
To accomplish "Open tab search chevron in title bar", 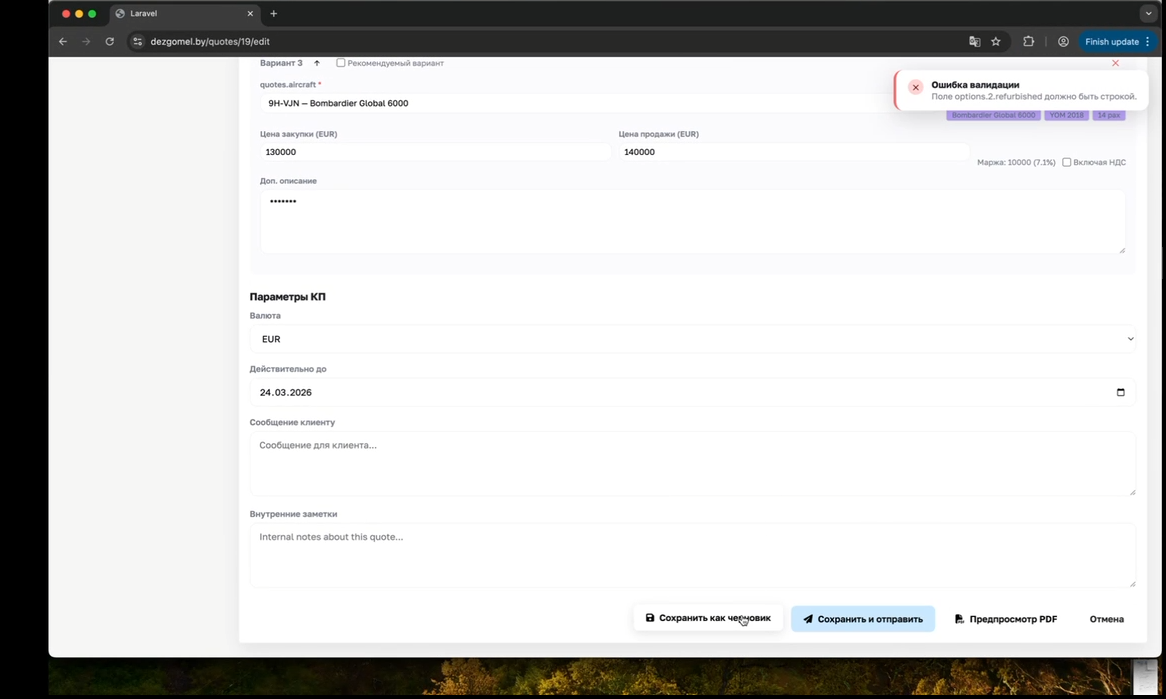I will [x=1148, y=13].
